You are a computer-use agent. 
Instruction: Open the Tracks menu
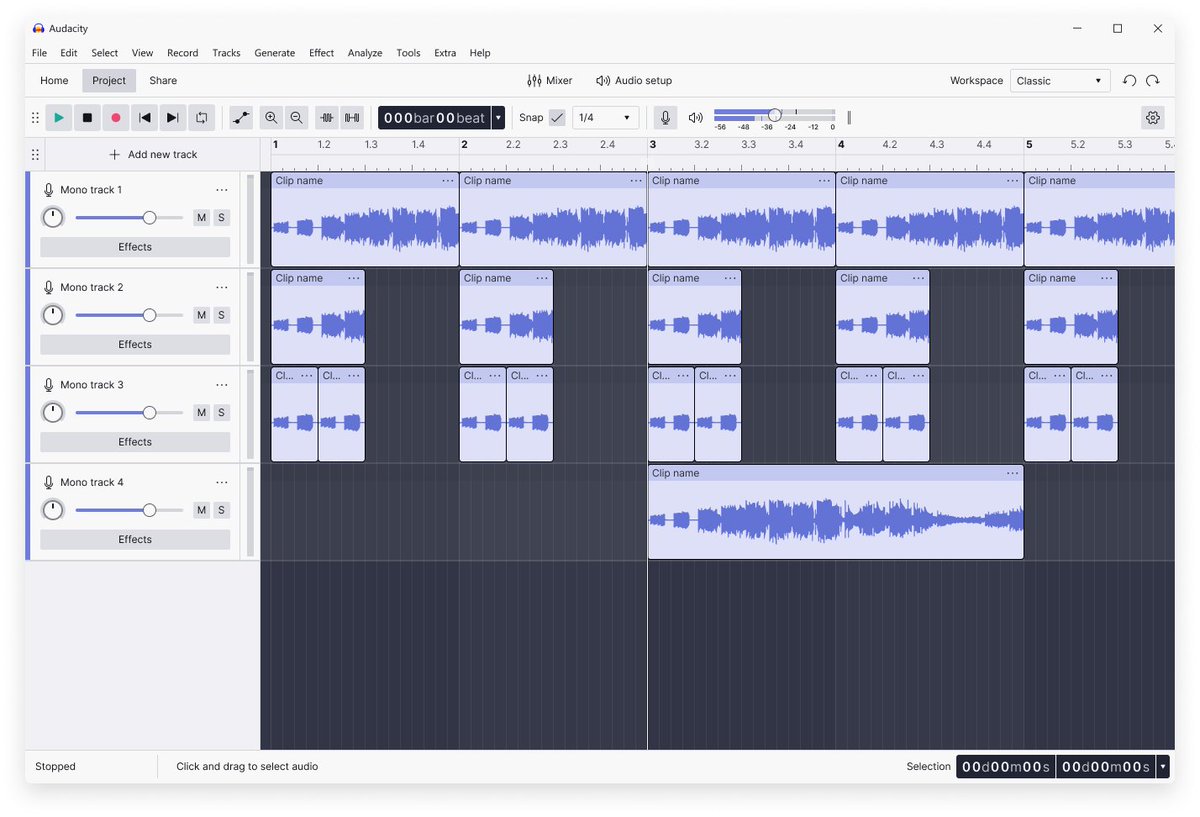[x=226, y=53]
